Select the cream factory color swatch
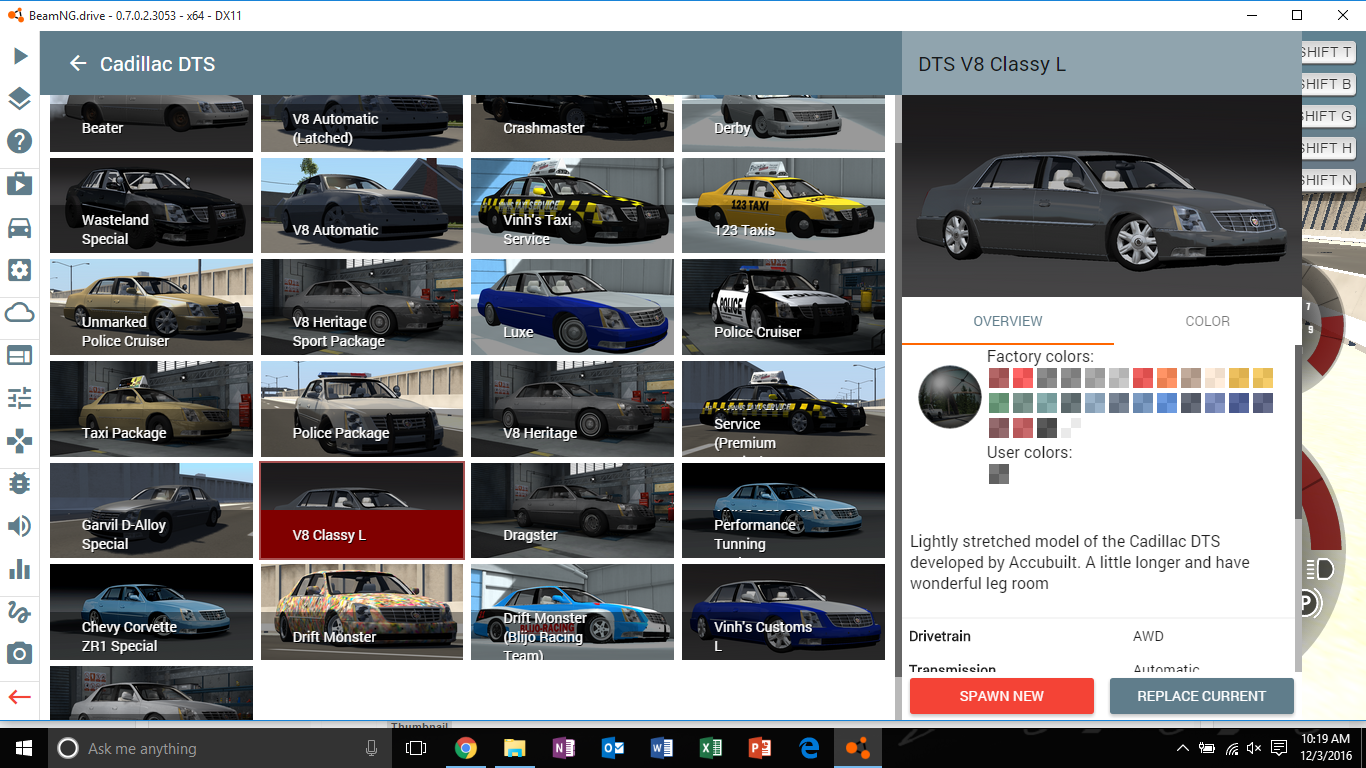1366x768 pixels. point(1215,378)
